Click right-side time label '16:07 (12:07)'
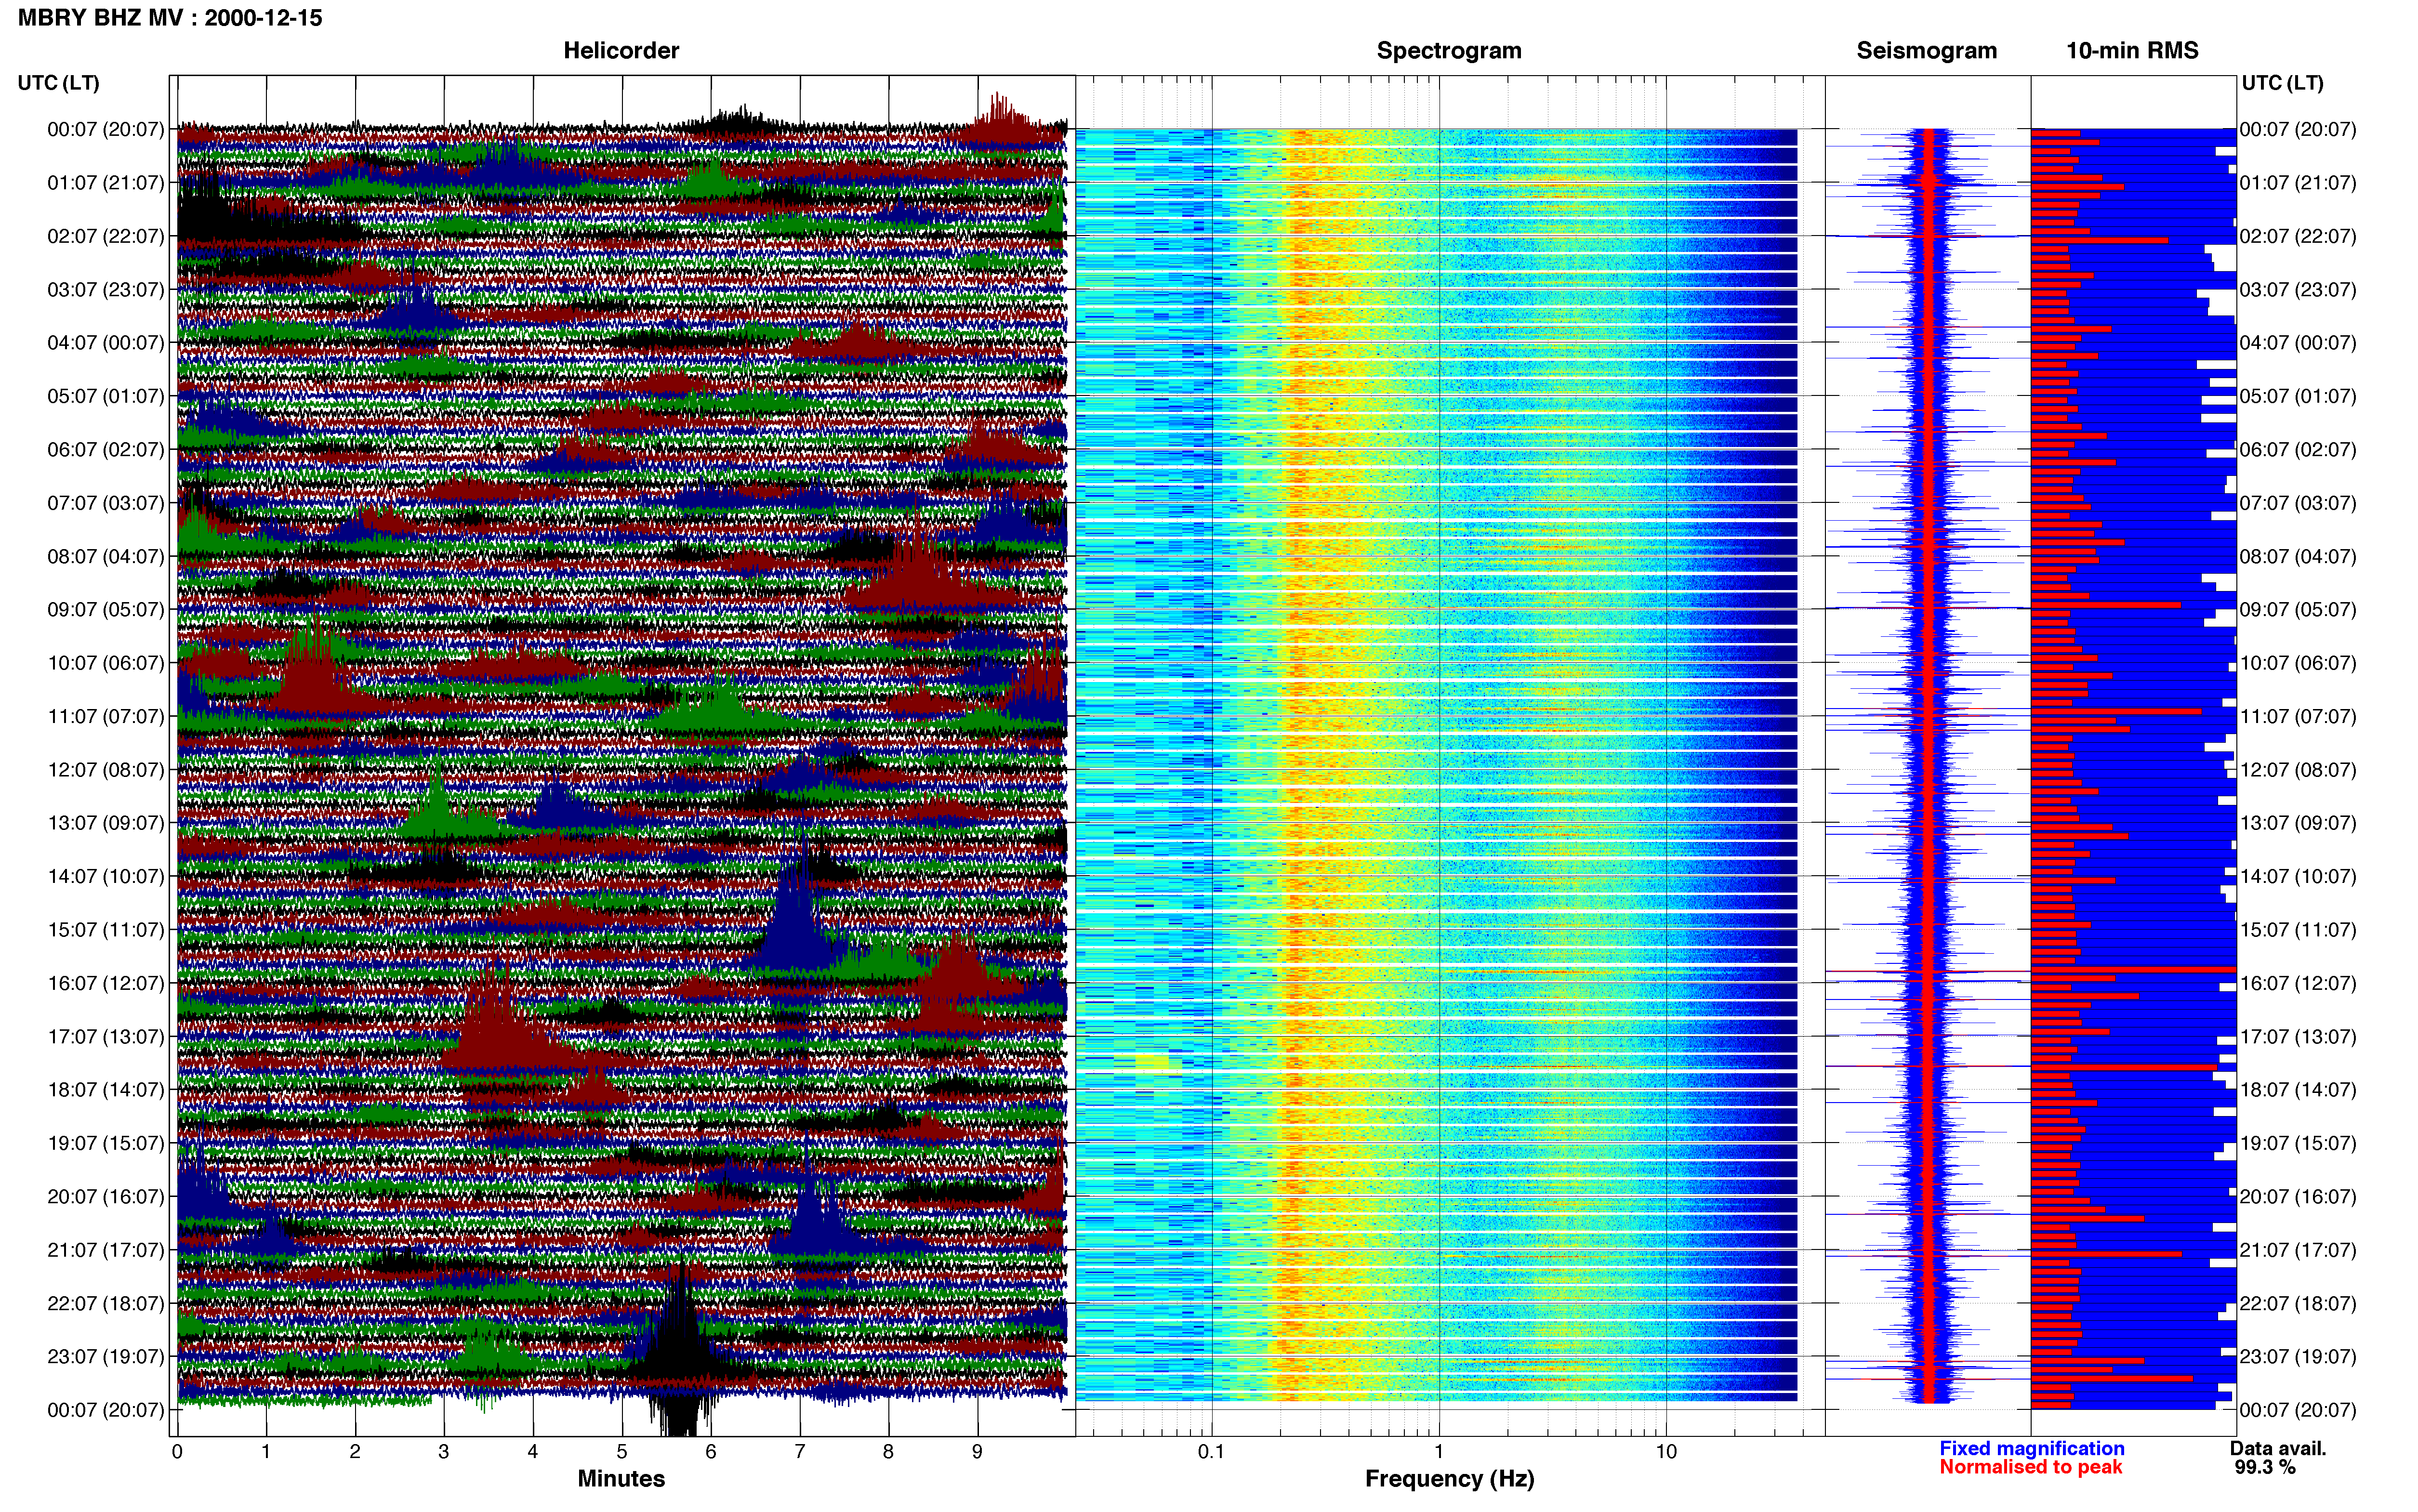 point(2298,982)
